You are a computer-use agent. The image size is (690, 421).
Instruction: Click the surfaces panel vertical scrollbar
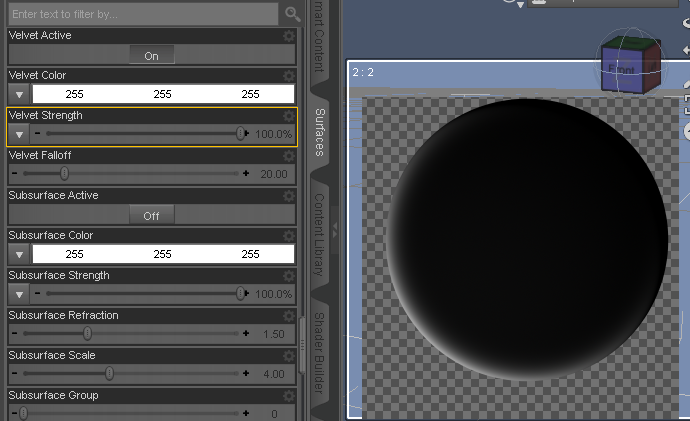click(302, 346)
